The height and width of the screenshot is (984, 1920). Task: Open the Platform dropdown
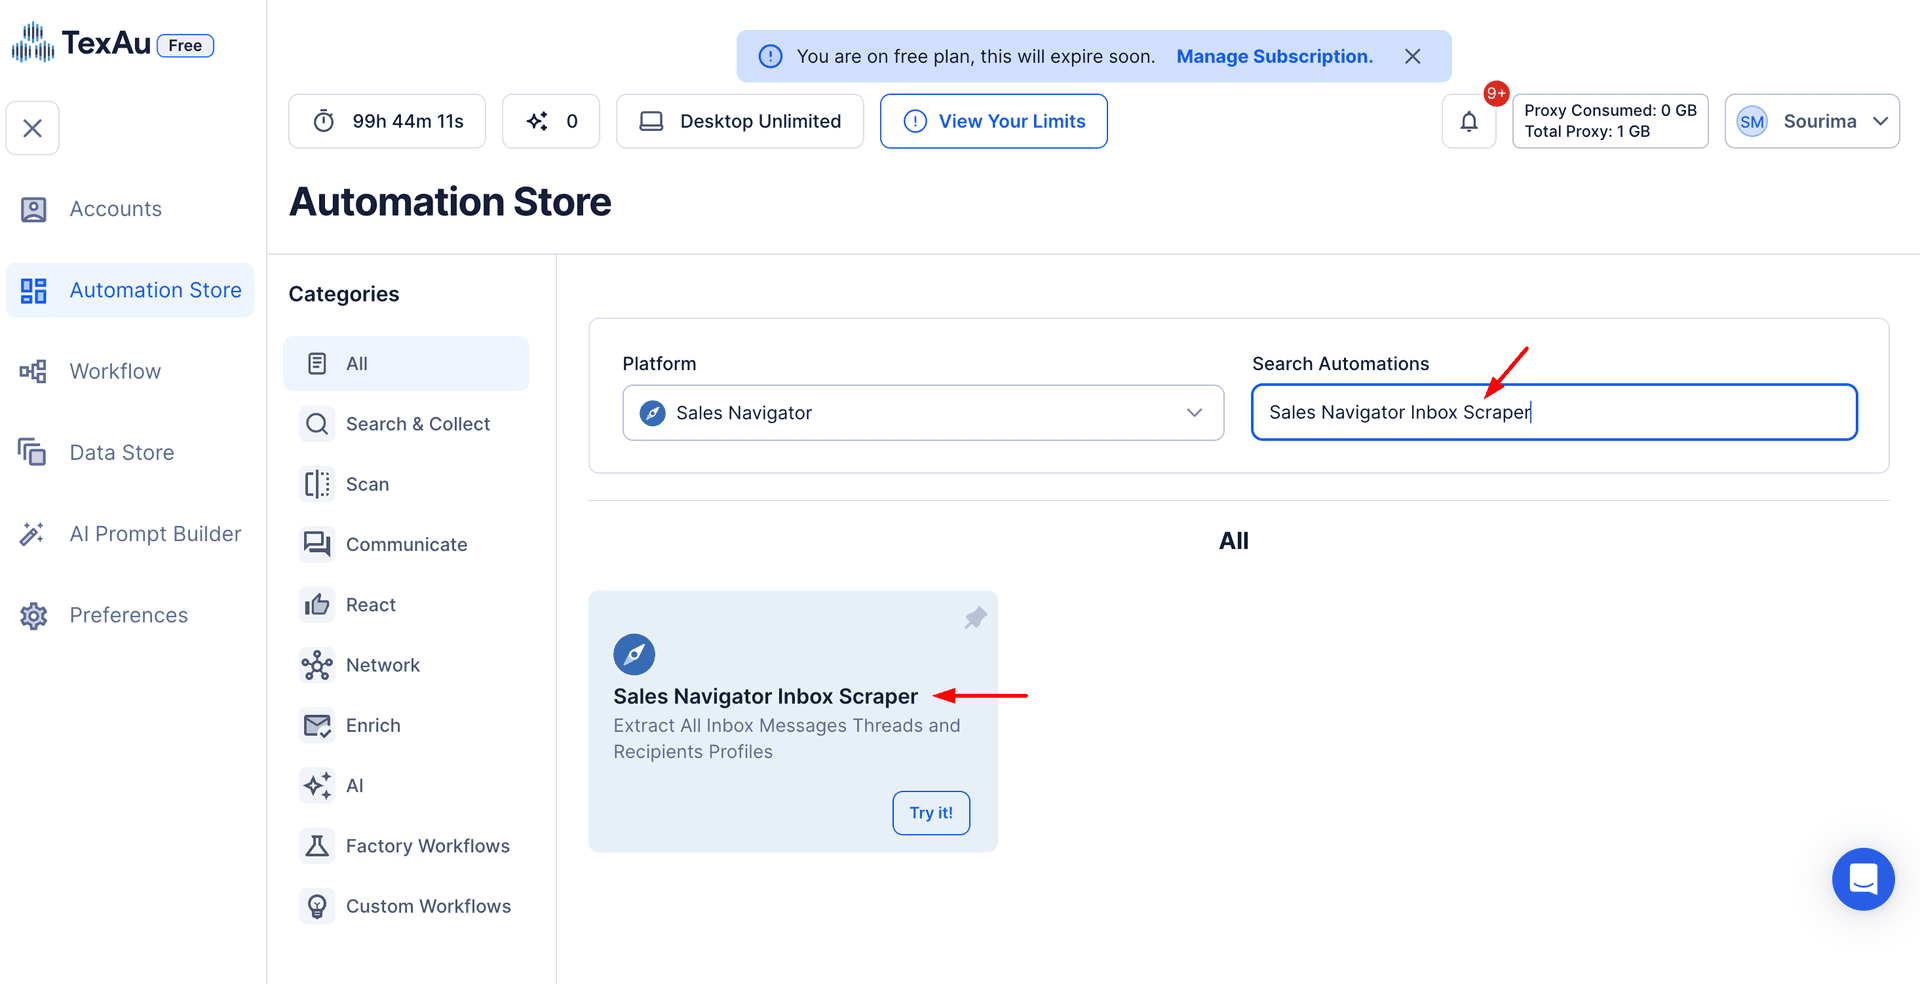pos(923,412)
